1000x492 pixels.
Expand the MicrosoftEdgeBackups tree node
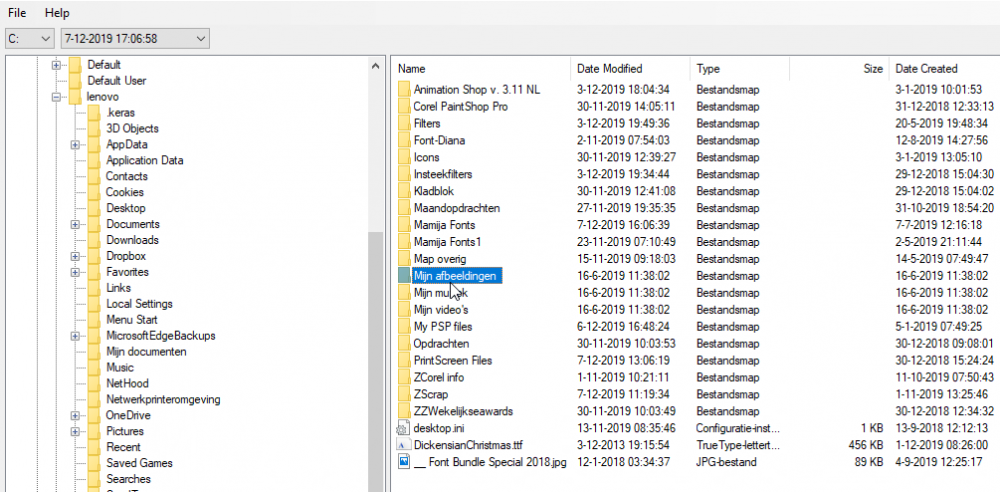75,336
